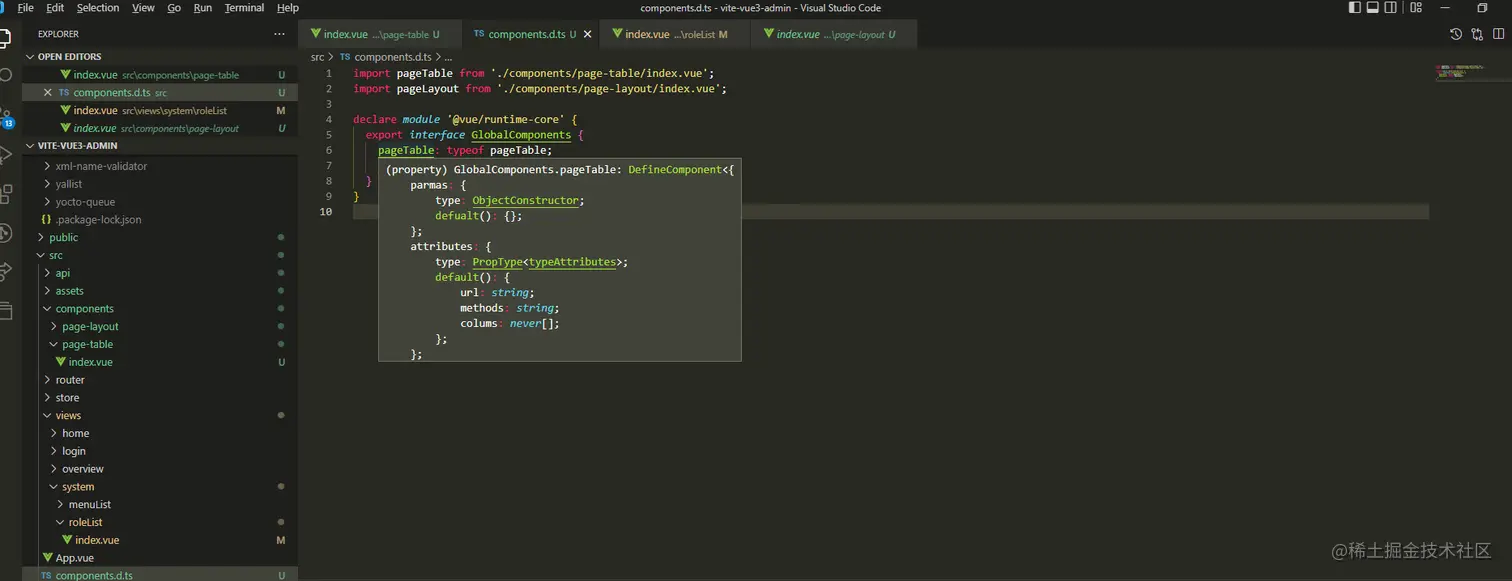Collapse the views folder
Screen dimensions: 1512x581
(160, 415)
